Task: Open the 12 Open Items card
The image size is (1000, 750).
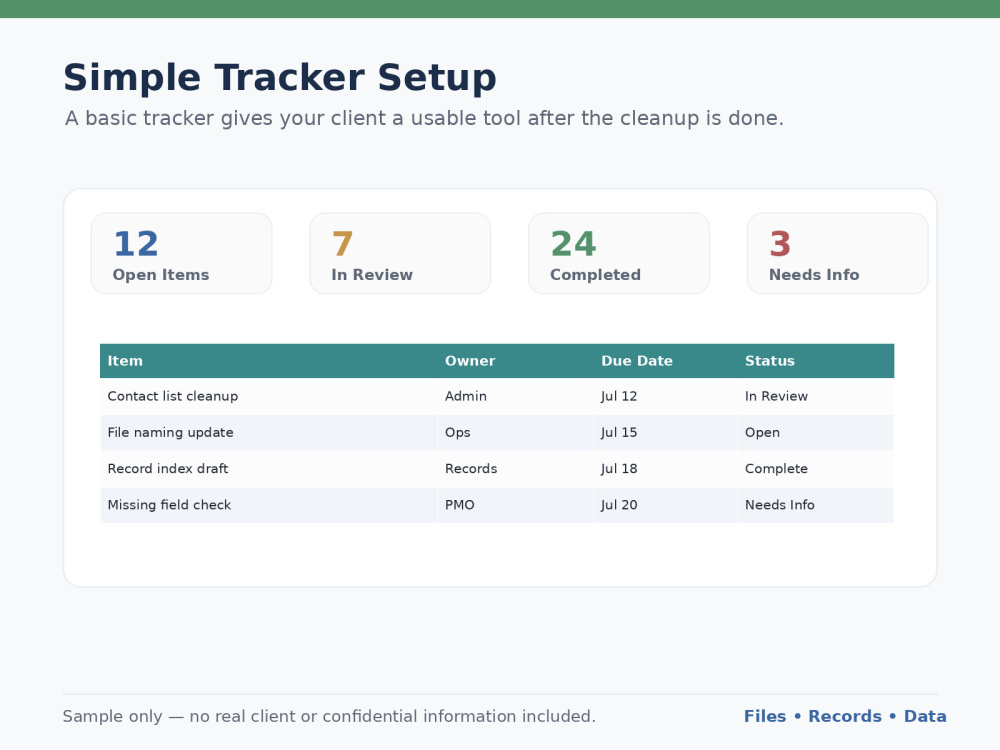Action: pos(182,253)
